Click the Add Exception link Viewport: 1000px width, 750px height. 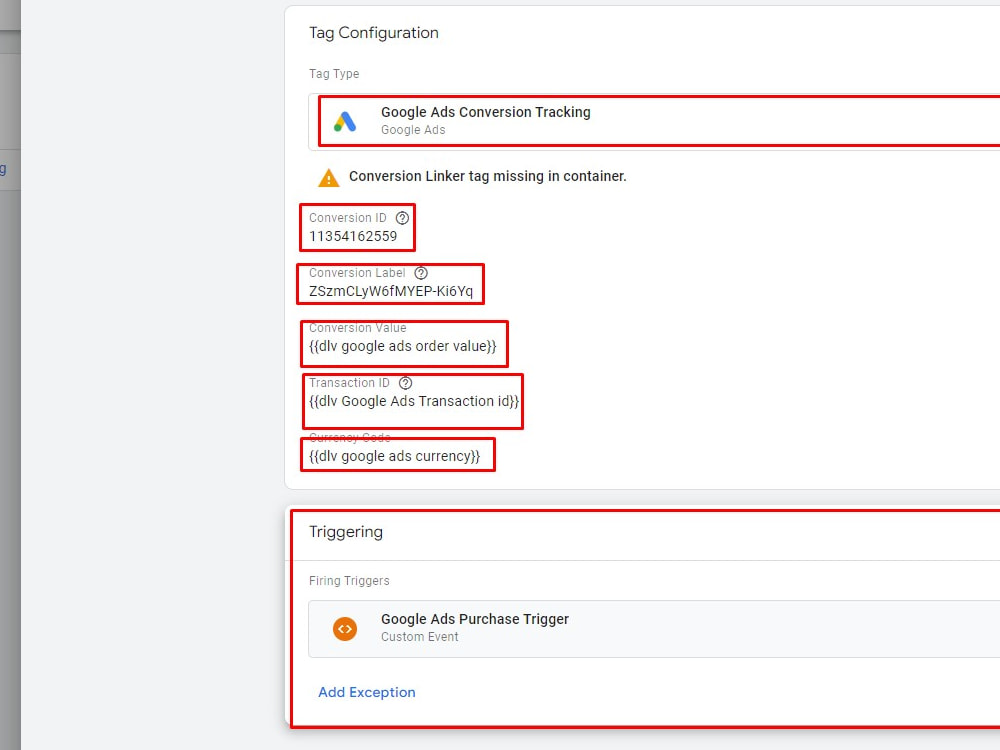[x=366, y=692]
